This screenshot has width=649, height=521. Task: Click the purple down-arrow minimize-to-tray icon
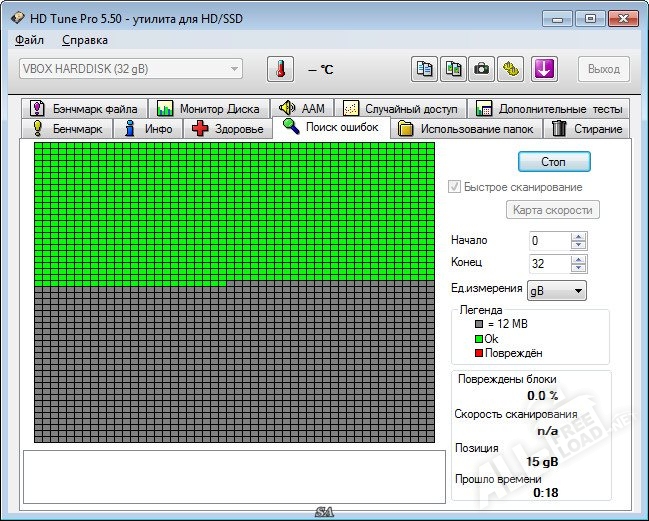544,69
